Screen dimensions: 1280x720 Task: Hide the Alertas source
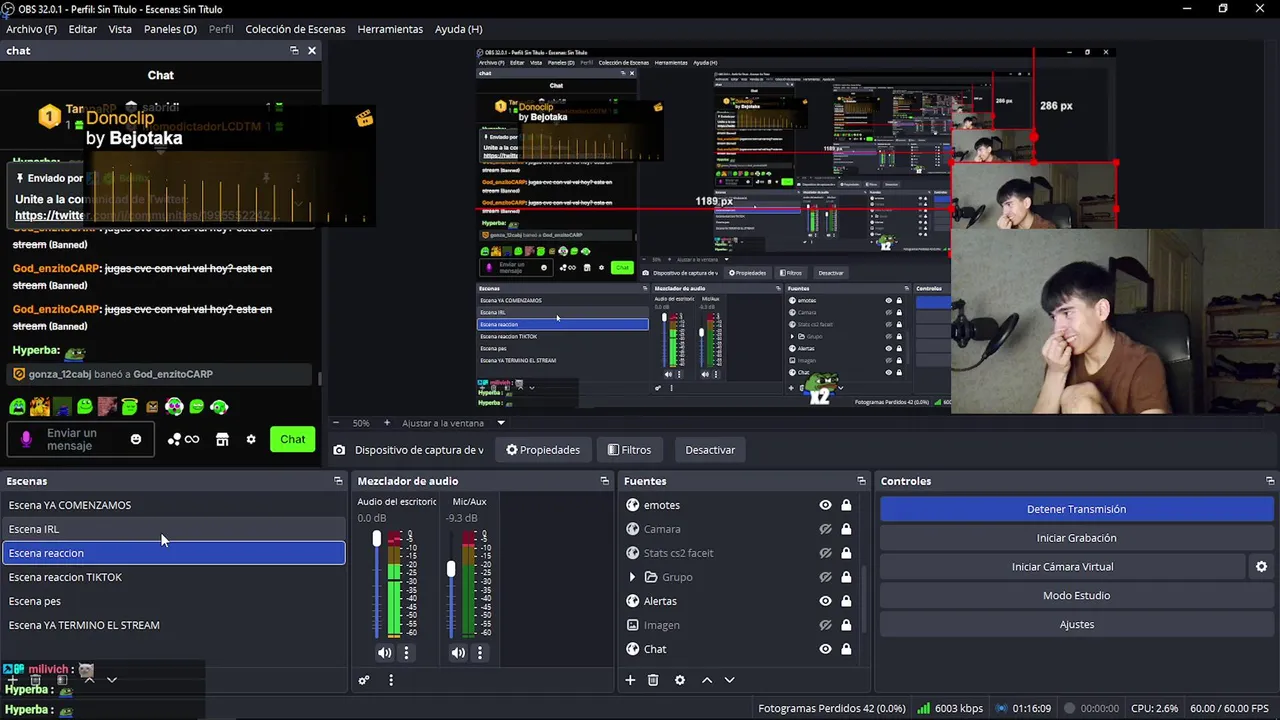[x=825, y=601]
